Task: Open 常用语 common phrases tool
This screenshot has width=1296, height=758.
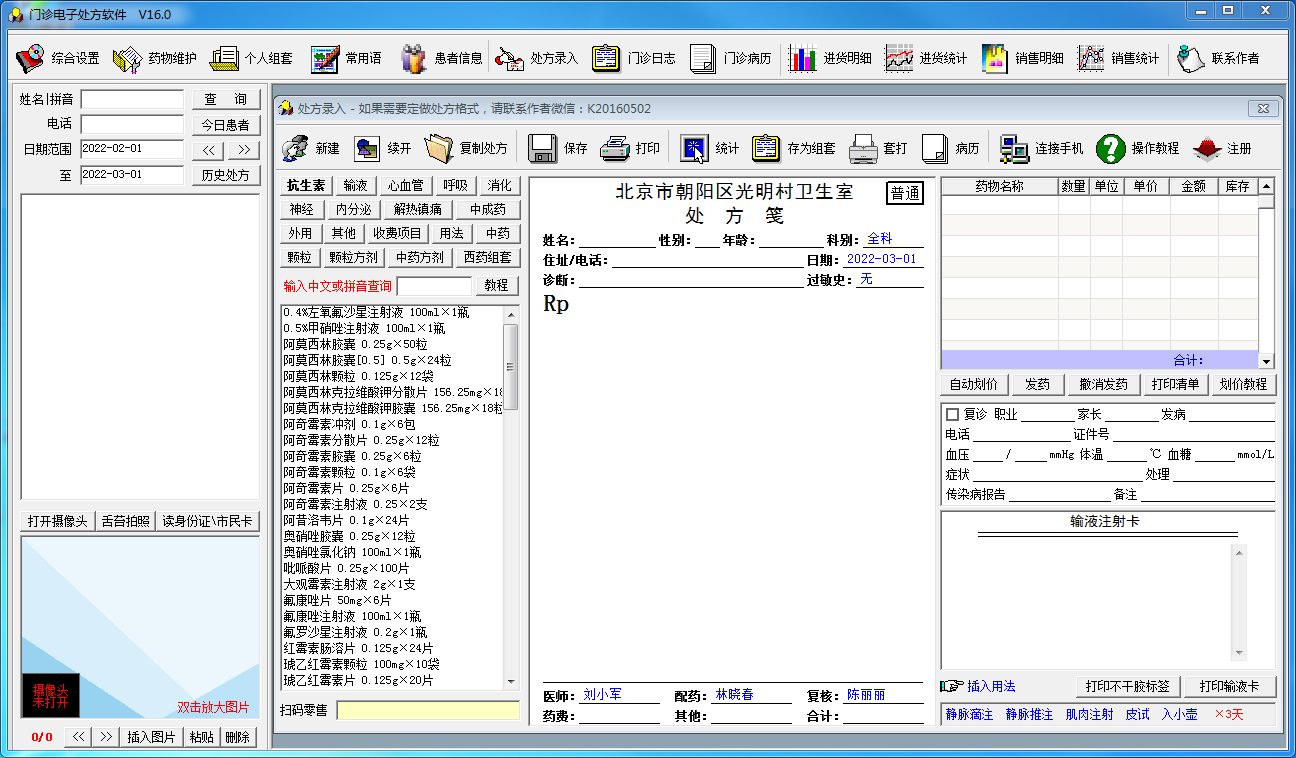Action: pyautogui.click(x=346, y=58)
